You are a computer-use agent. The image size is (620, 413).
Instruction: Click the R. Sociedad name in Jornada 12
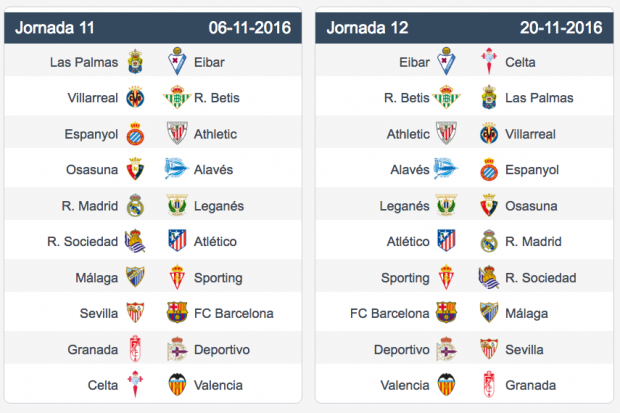(541, 278)
